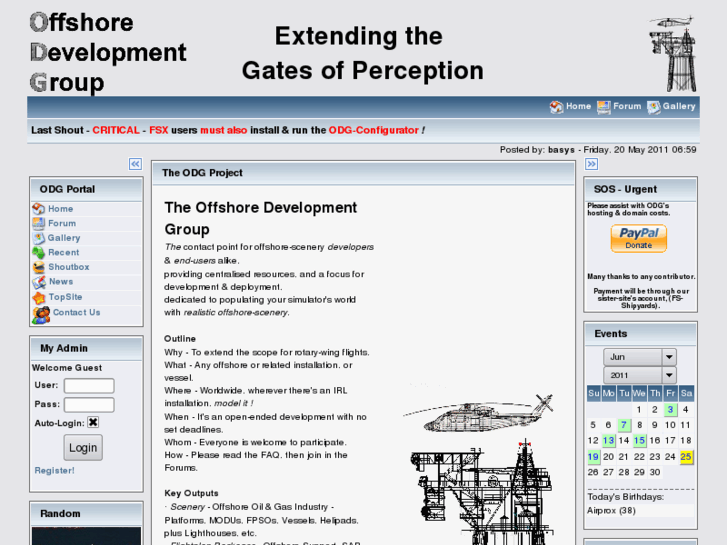The height and width of the screenshot is (545, 727).
Task: Click Airprox (38) birthday entry
Action: point(611,511)
